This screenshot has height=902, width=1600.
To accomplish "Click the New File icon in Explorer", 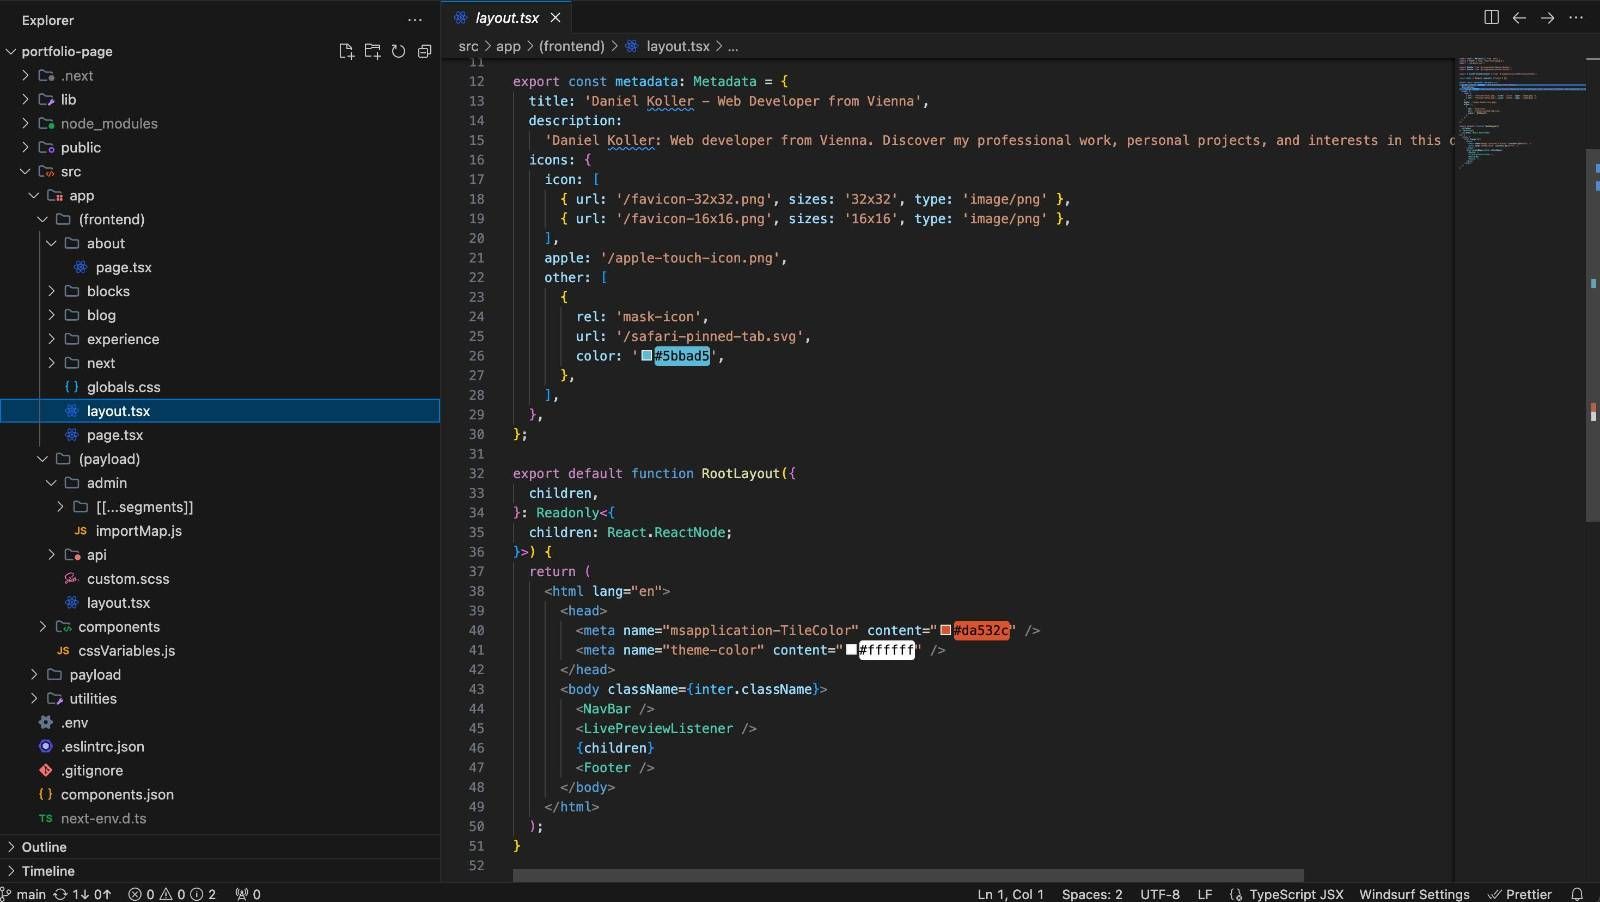I will (346, 51).
